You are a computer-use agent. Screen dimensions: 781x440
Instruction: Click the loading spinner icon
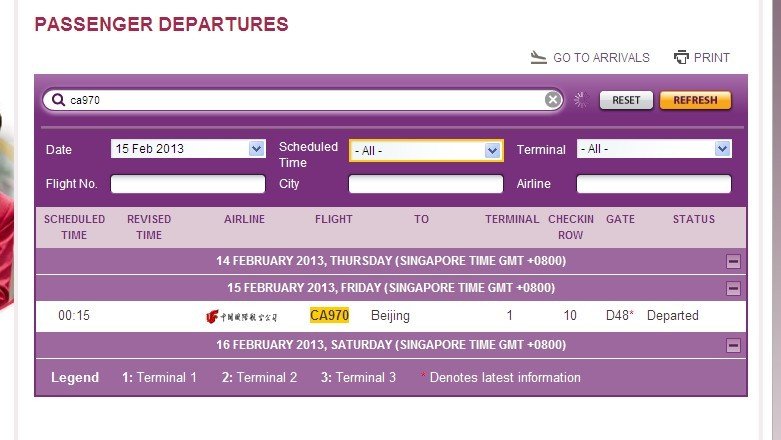579,100
